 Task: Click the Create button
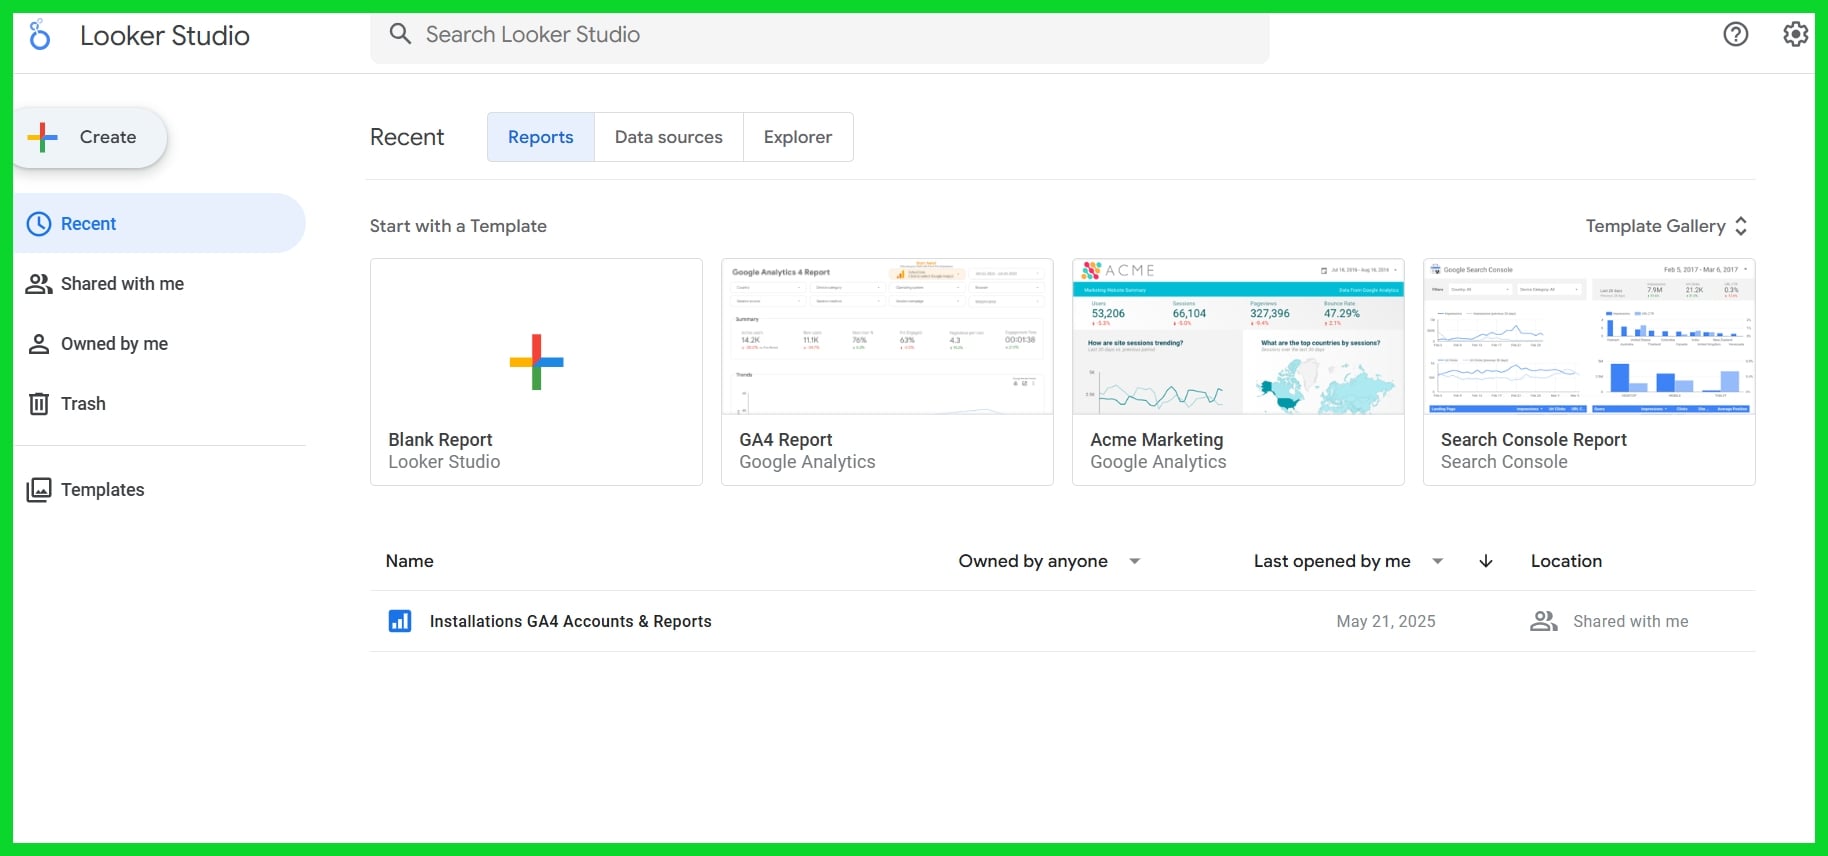click(90, 137)
